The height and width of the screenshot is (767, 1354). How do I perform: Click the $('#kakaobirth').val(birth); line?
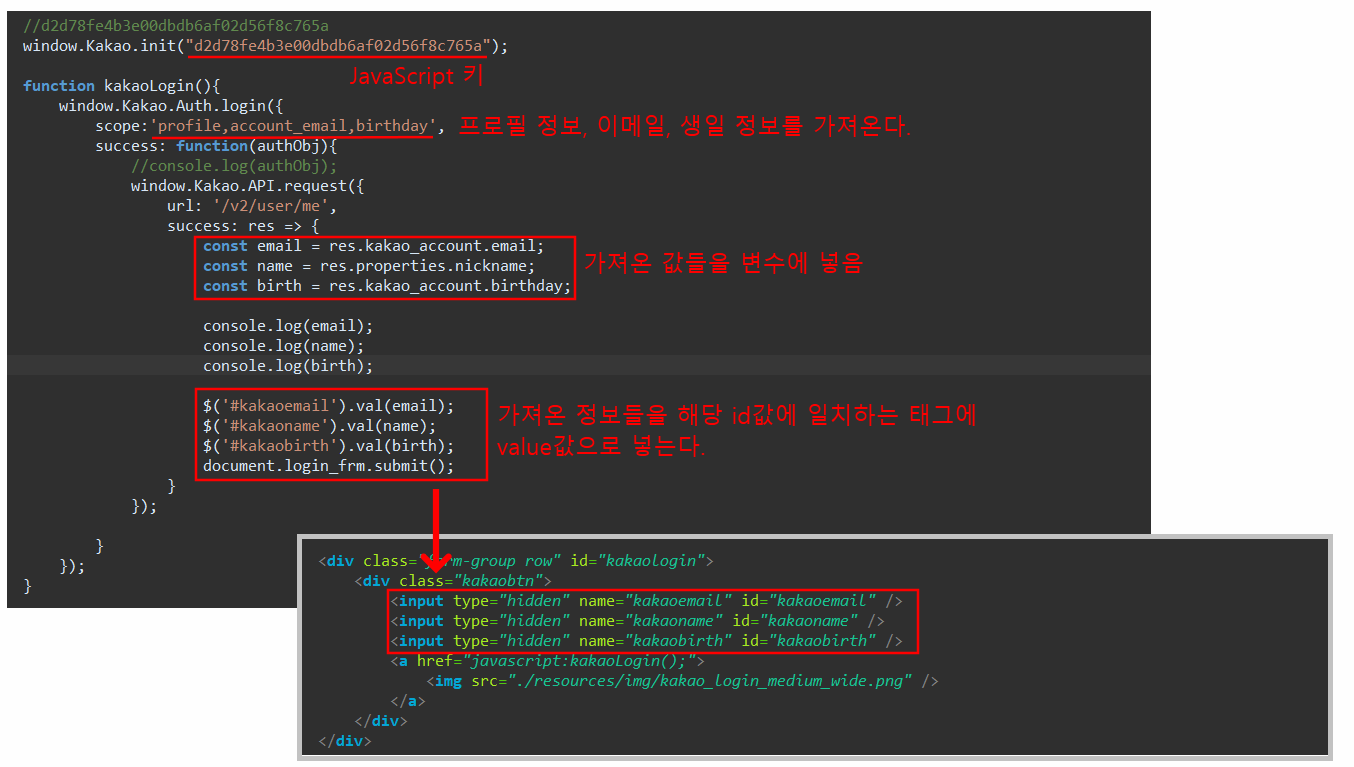pos(329,446)
